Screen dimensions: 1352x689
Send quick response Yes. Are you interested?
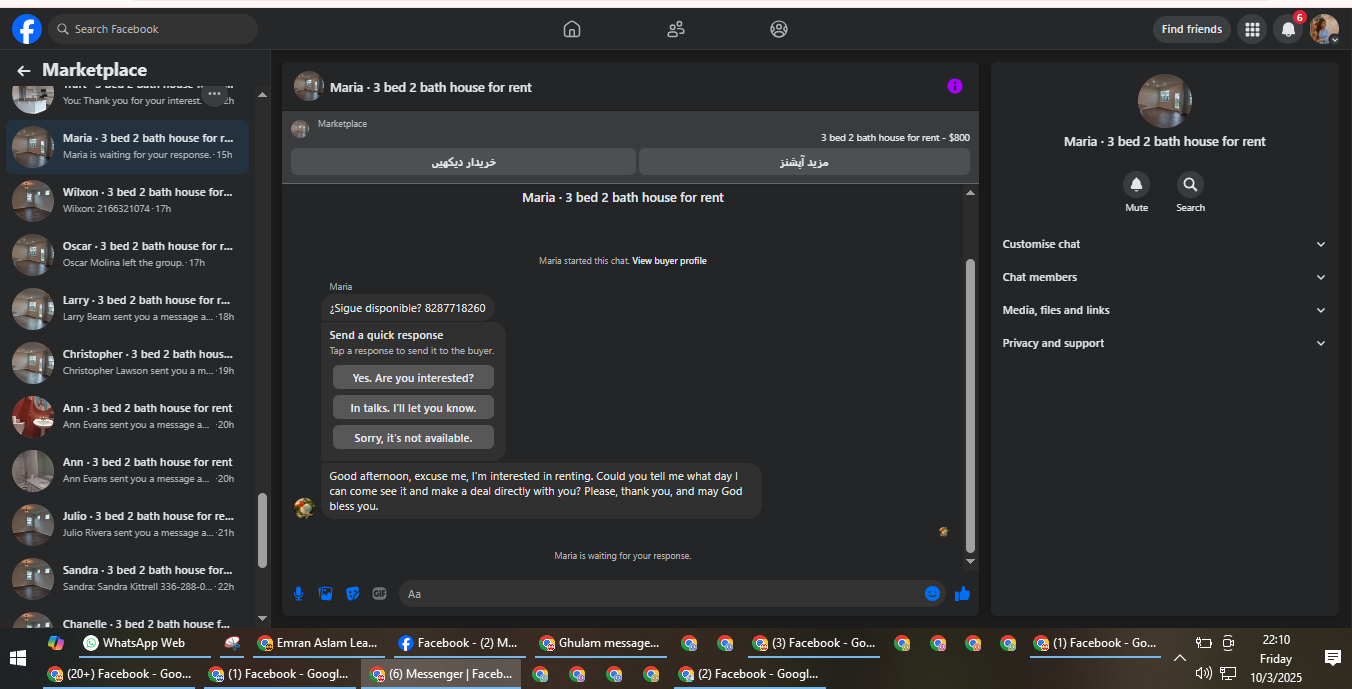413,378
